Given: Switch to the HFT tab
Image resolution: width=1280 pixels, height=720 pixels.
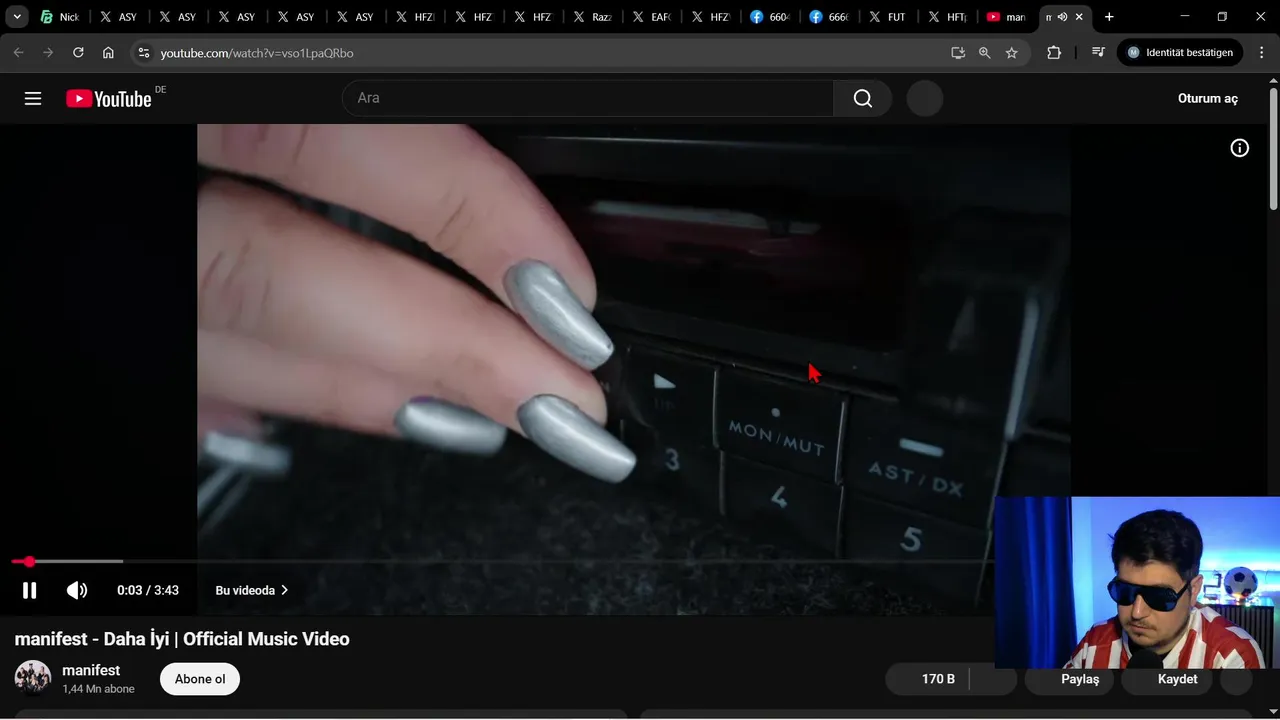Looking at the screenshot, I should coord(947,17).
